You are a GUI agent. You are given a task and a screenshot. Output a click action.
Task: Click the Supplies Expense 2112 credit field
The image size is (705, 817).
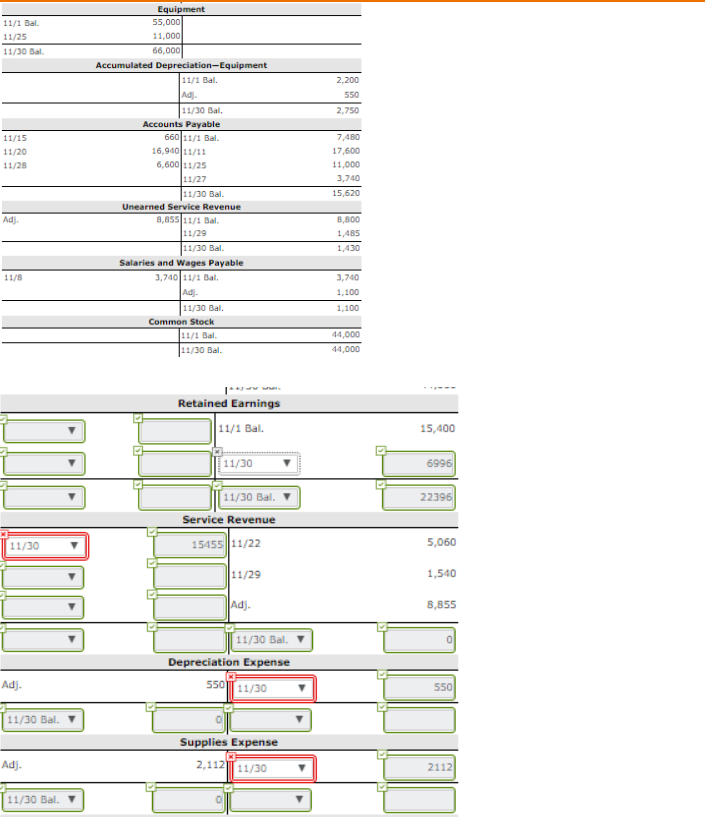[419, 768]
